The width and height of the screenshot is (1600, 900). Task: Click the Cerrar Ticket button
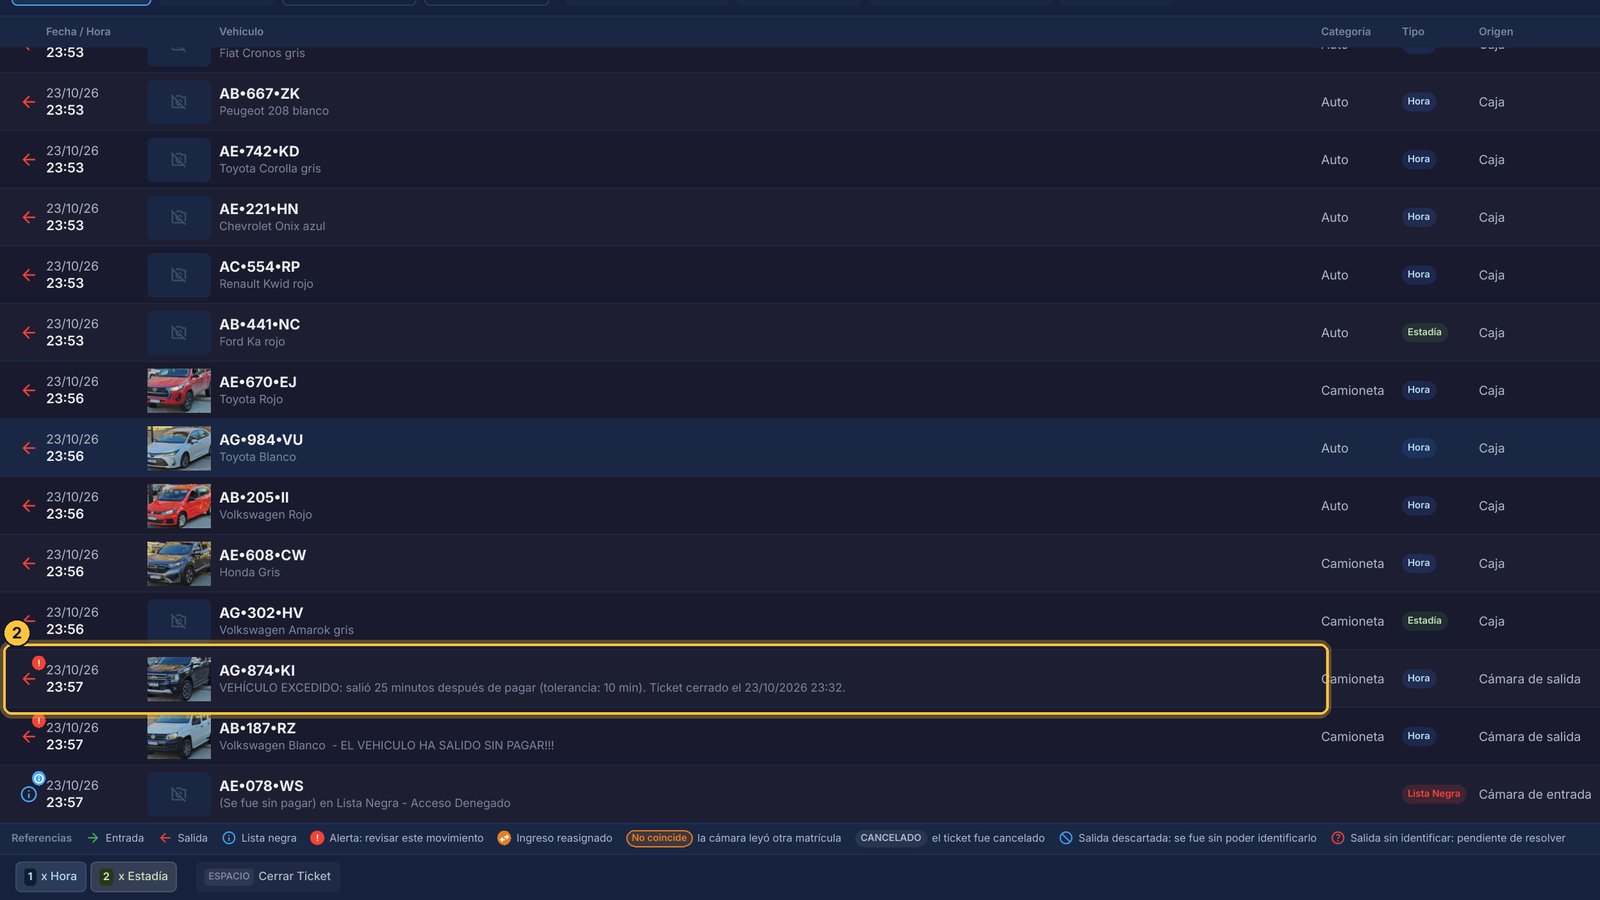tap(269, 876)
